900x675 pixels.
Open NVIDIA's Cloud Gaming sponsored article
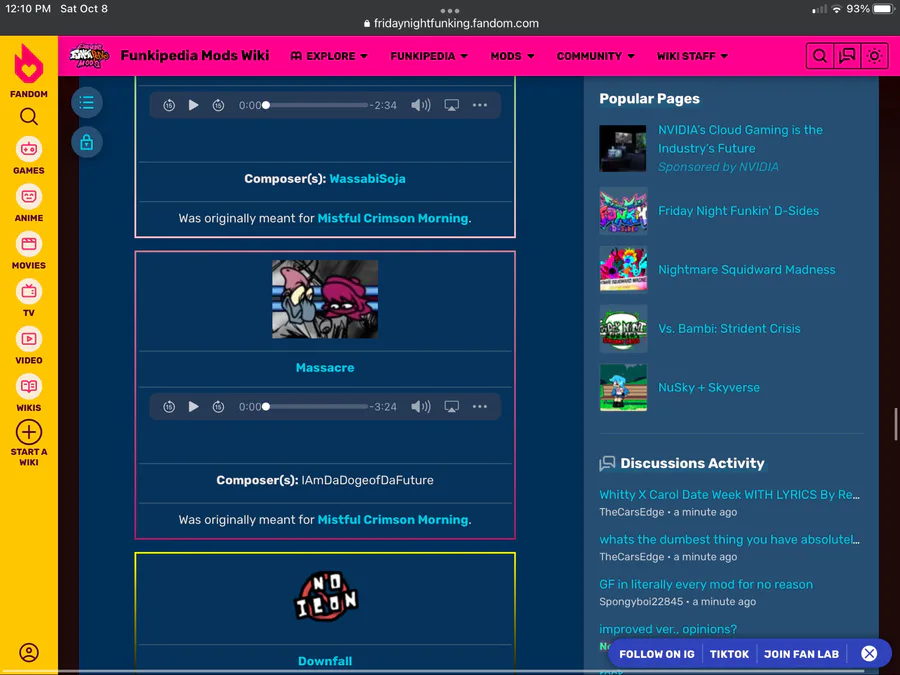[740, 139]
